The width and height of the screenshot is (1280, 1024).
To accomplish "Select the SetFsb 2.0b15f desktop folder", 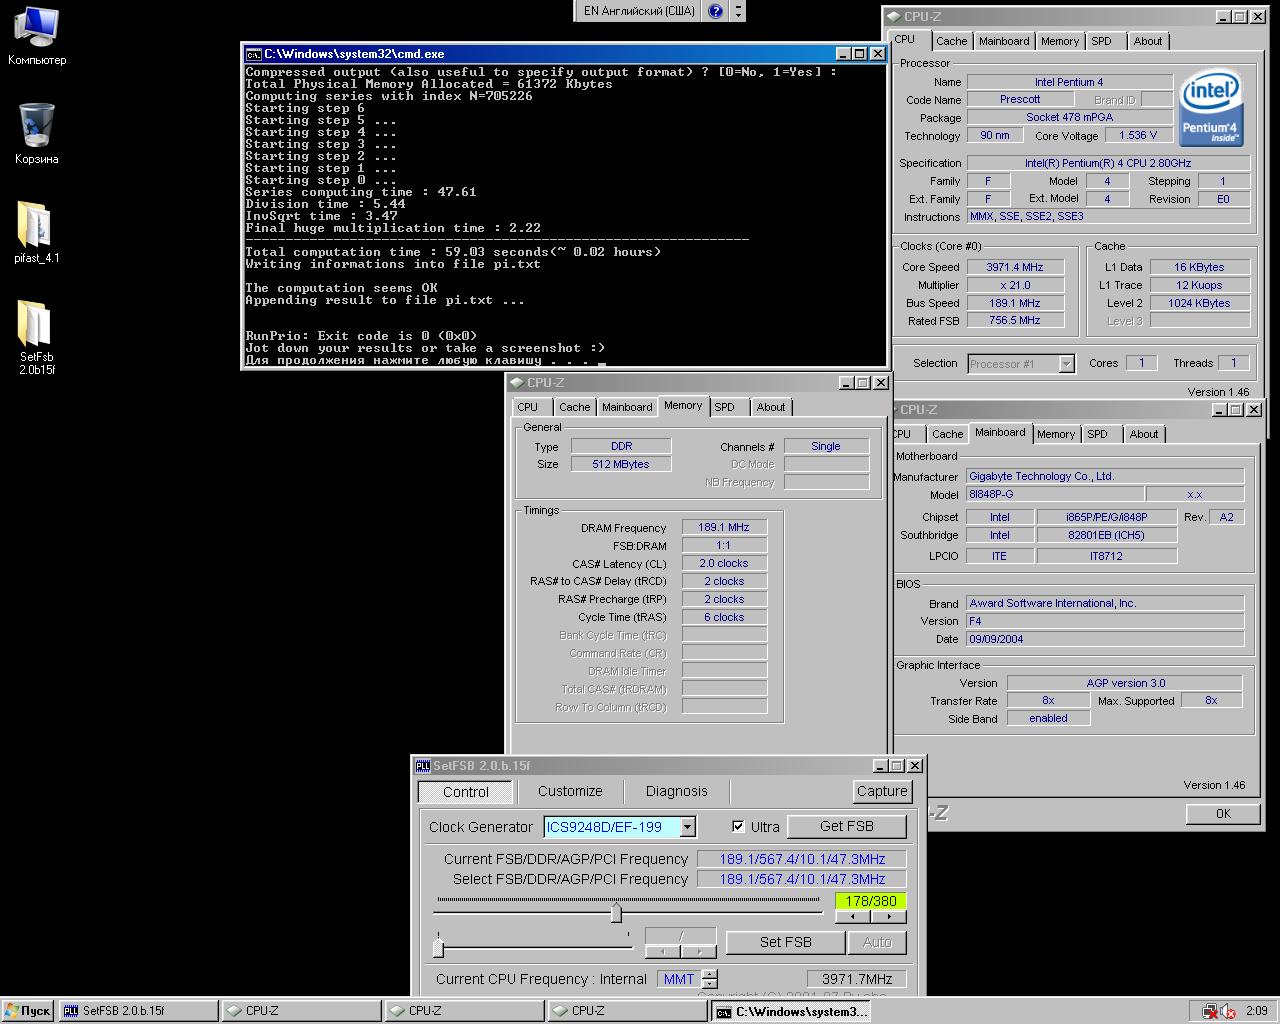I will pyautogui.click(x=36, y=335).
